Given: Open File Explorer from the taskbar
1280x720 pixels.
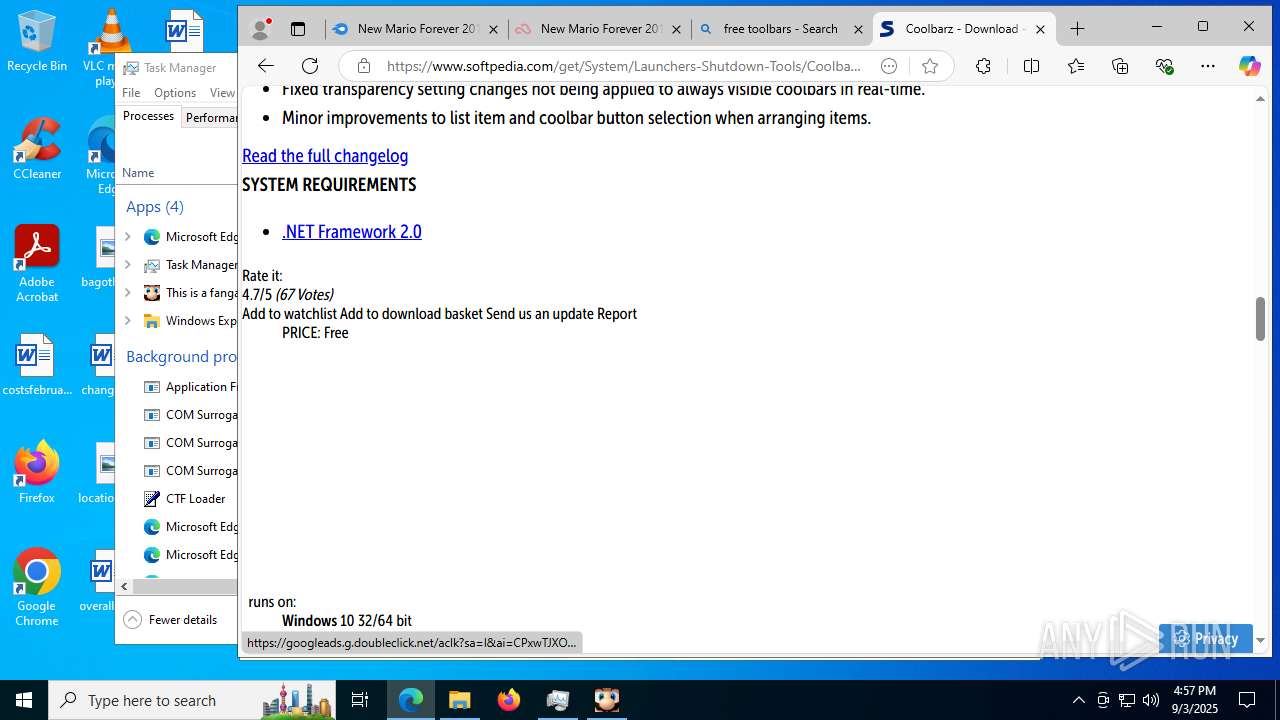Looking at the screenshot, I should pos(459,700).
